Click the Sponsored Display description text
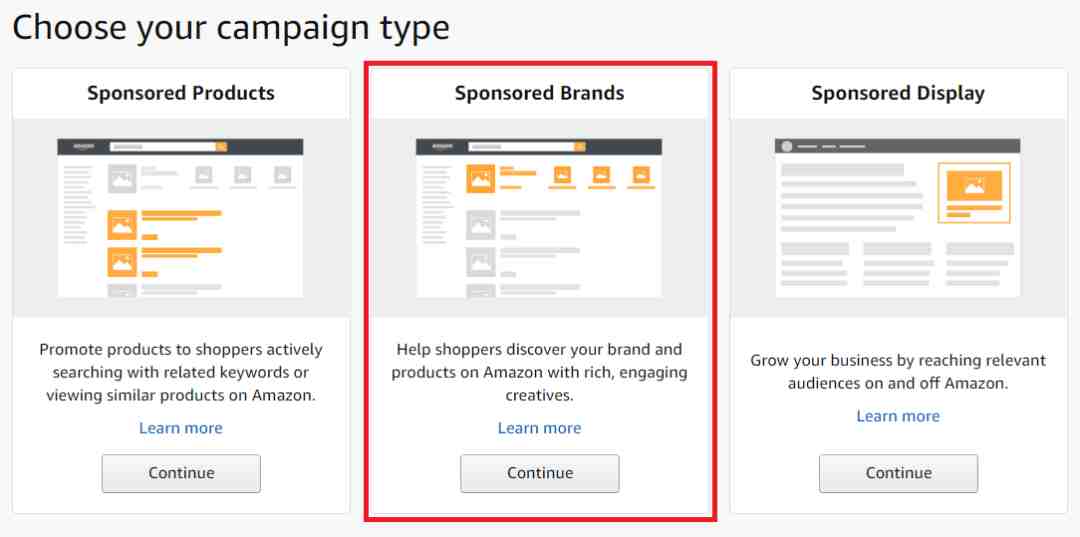1080x537 pixels. (898, 372)
